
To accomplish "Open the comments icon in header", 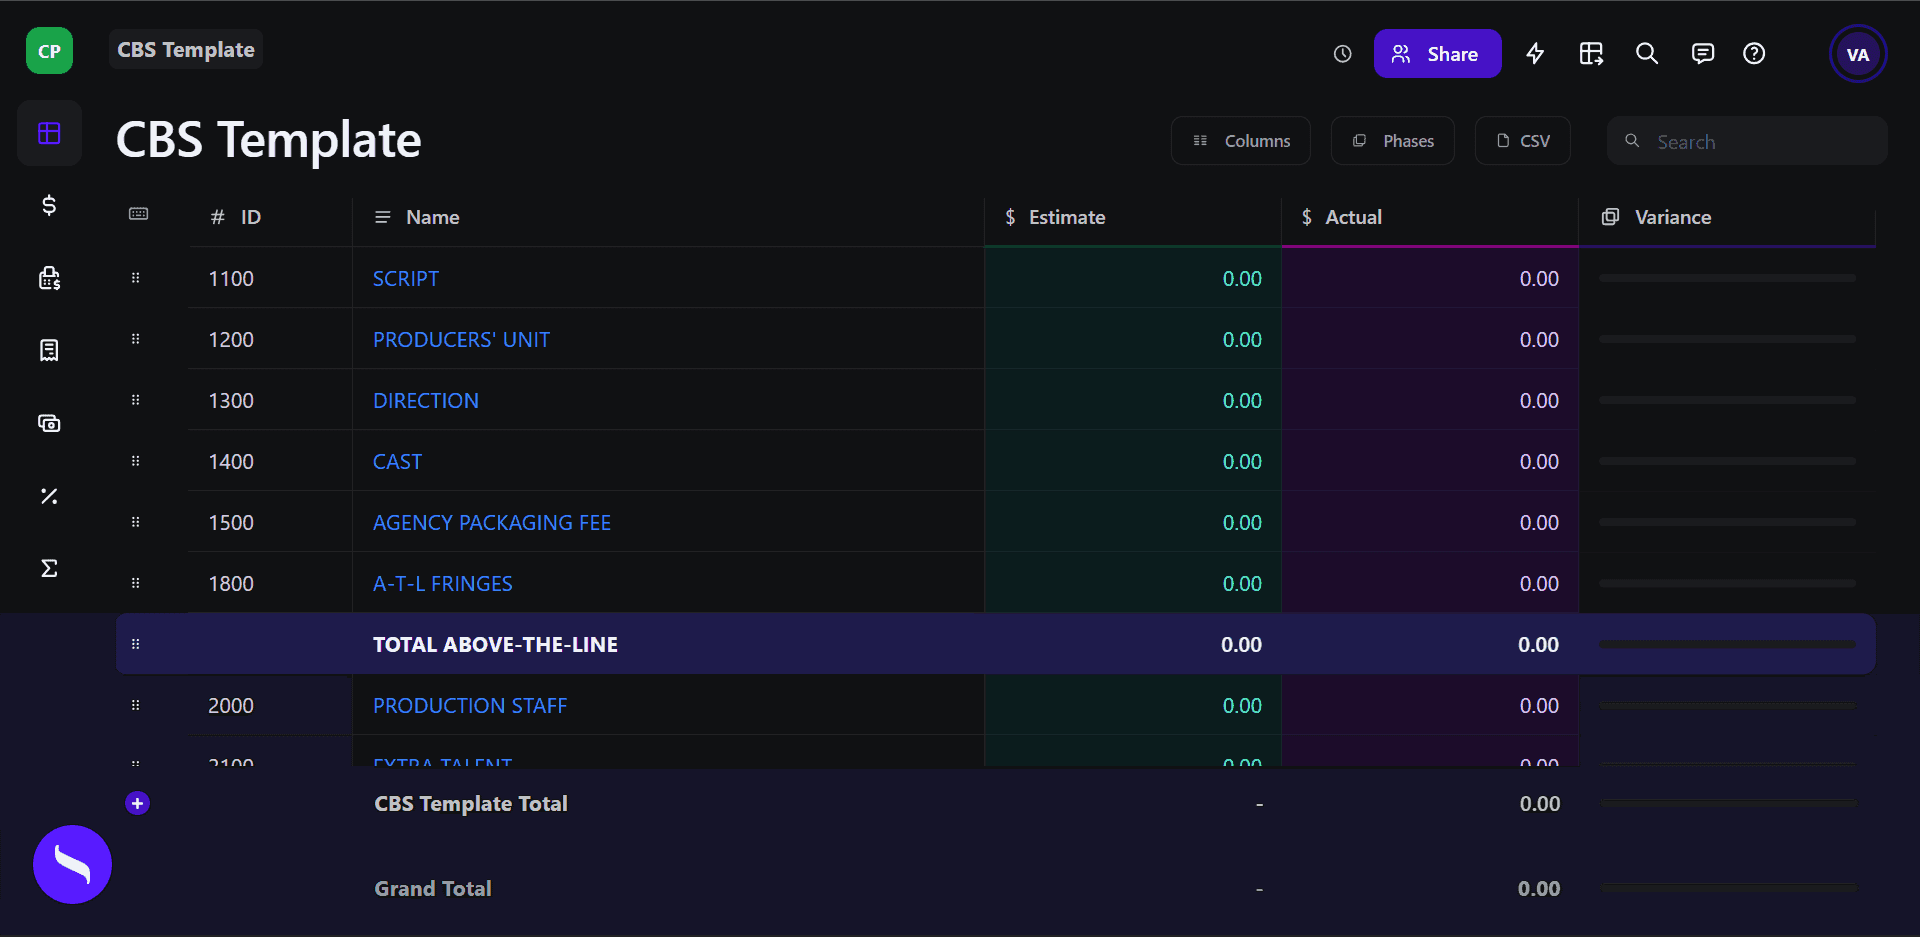I will pos(1702,54).
